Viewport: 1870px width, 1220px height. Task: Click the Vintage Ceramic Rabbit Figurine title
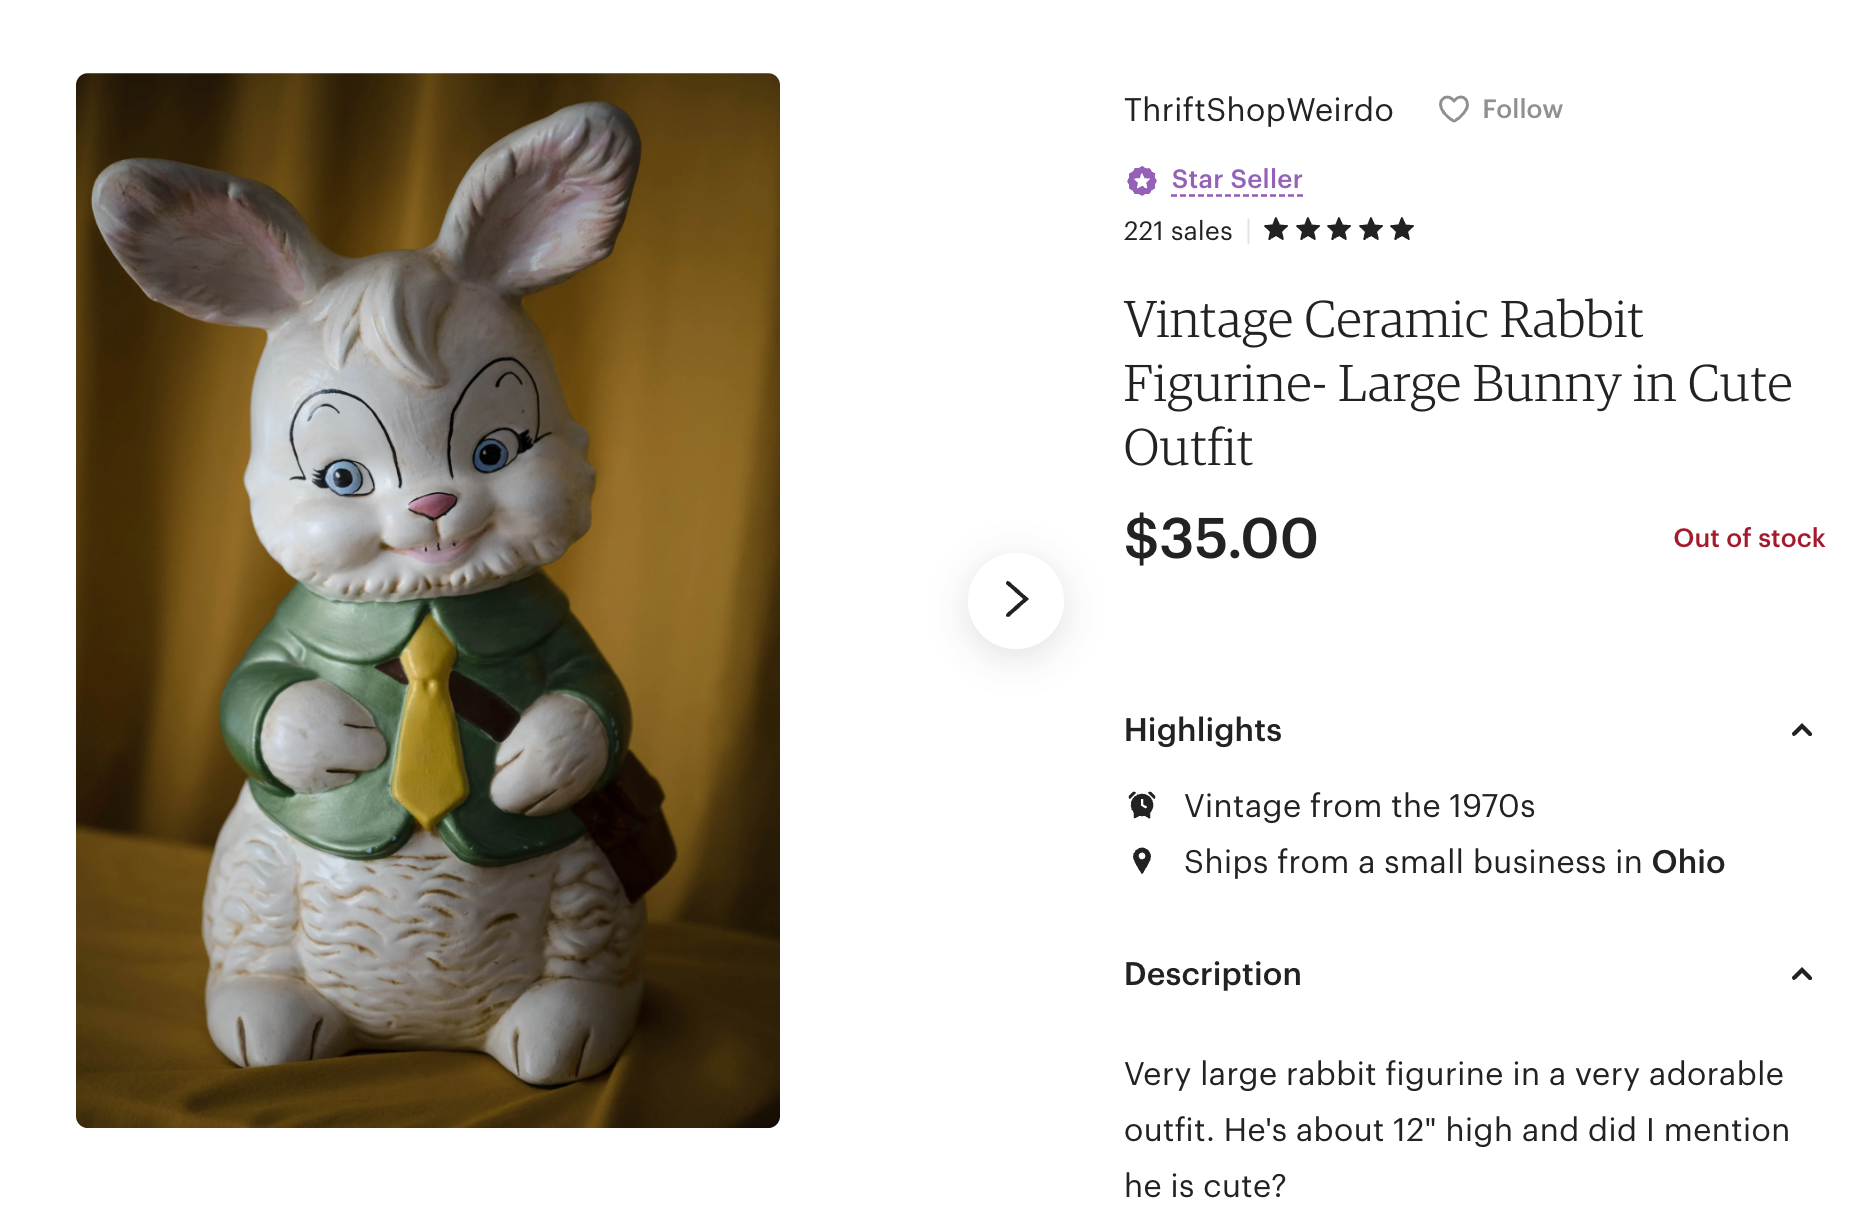pyautogui.click(x=1457, y=383)
